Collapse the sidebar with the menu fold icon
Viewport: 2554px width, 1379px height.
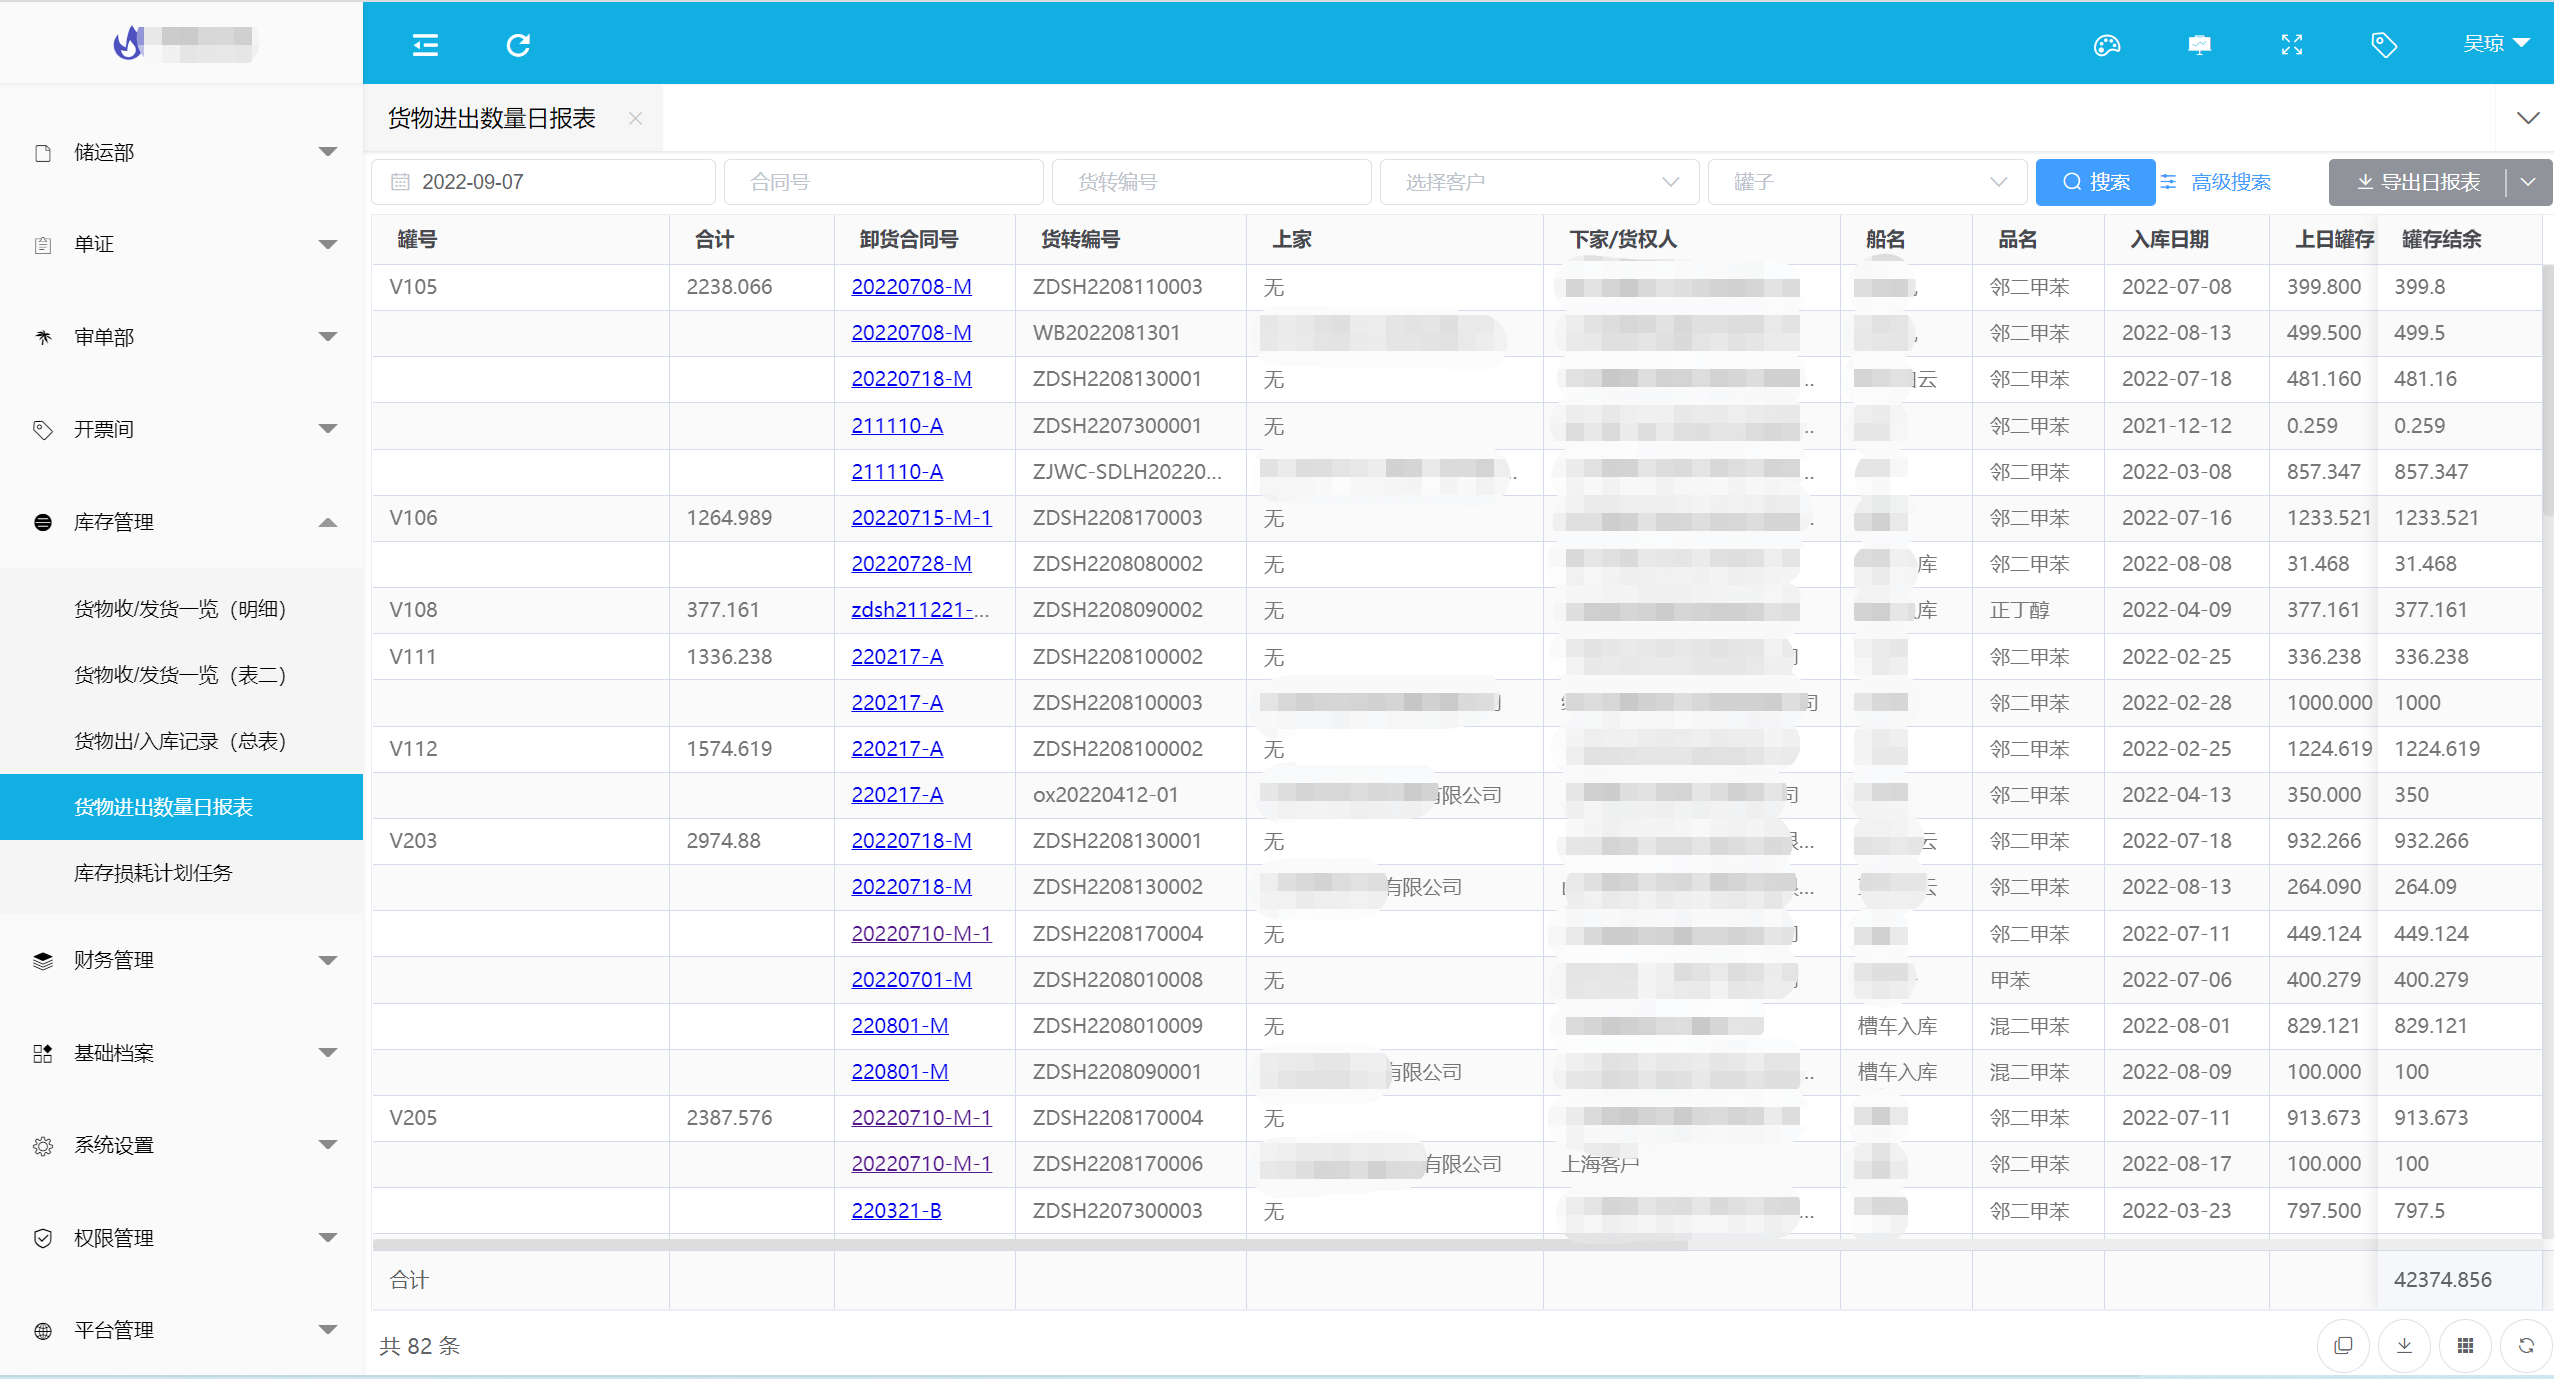point(425,45)
